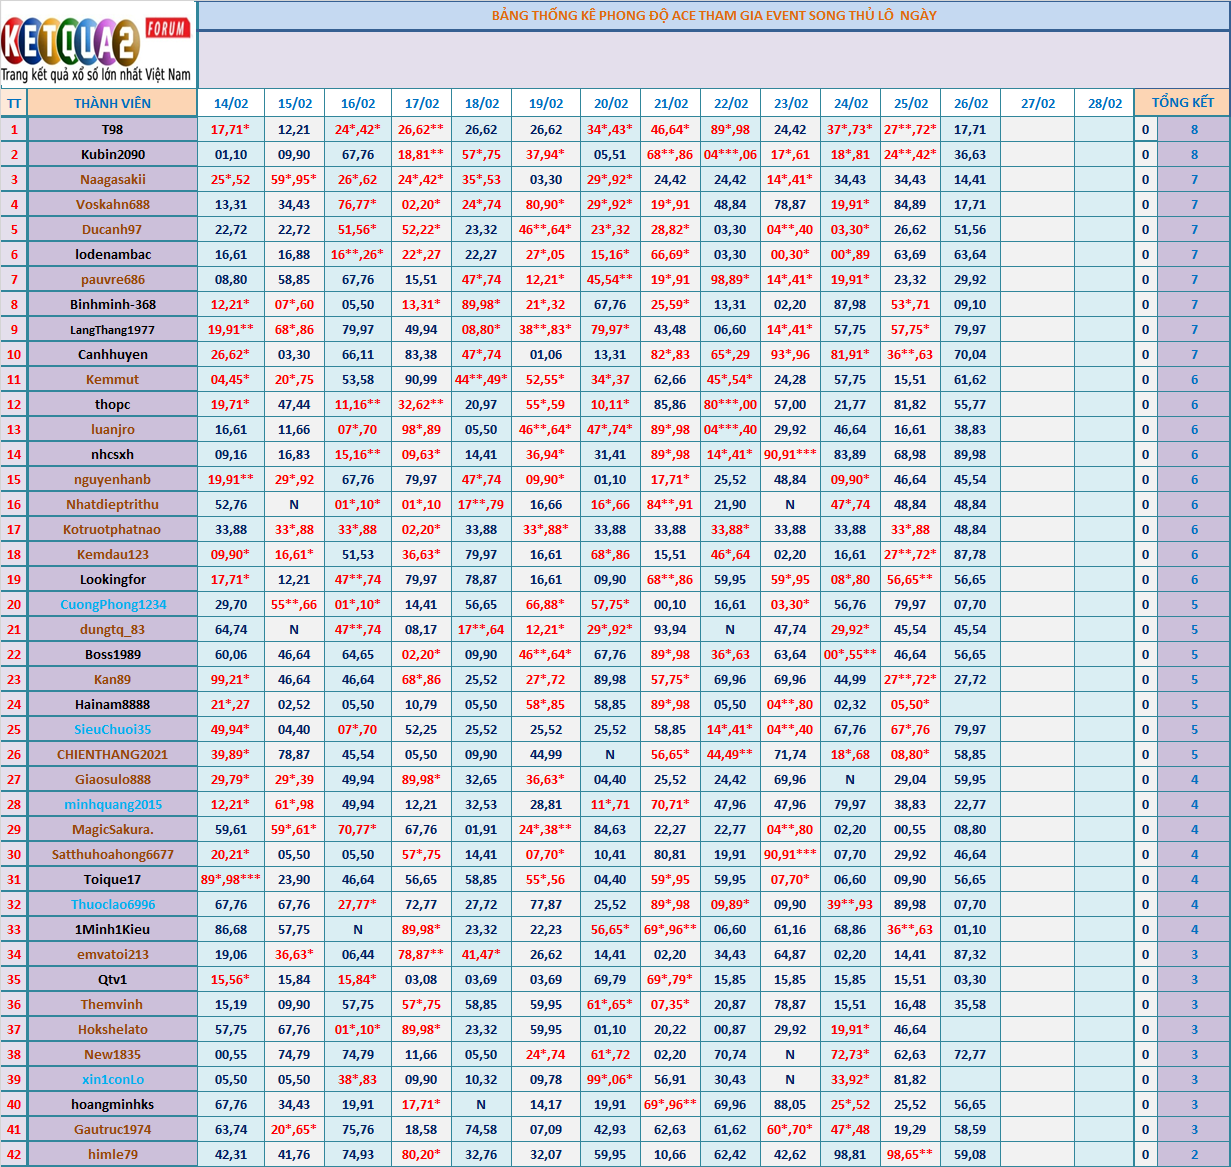
Task: Click the 'THÀNH VIÊN' column header
Action: [112, 103]
